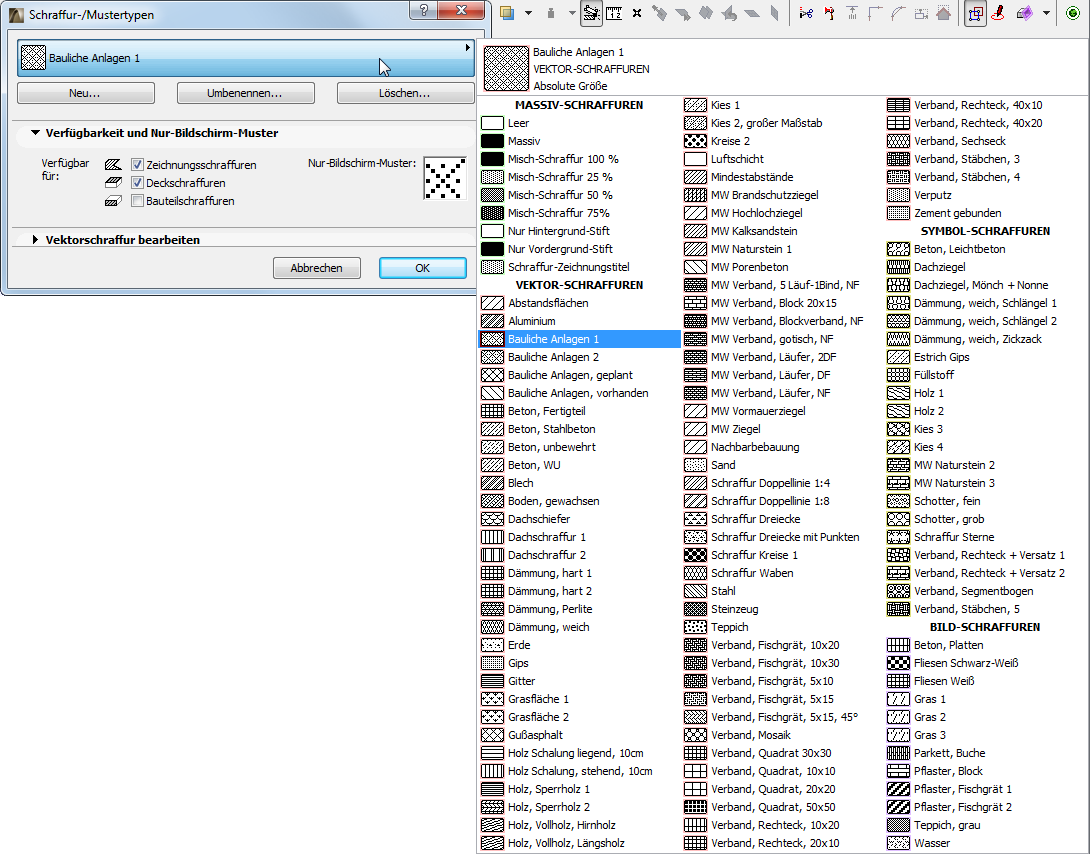Select Verband, Segmentbogen symbol fill

pos(985,591)
